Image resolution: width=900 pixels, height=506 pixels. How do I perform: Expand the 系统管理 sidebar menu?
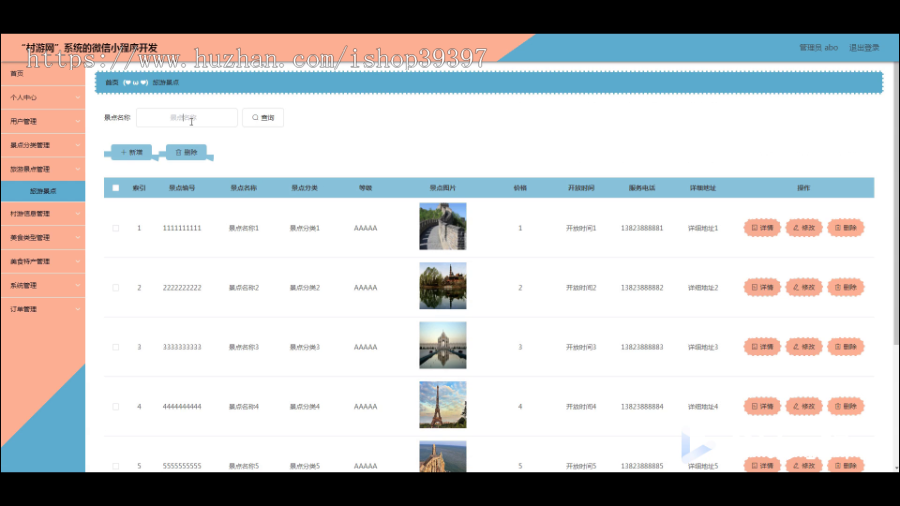43,286
